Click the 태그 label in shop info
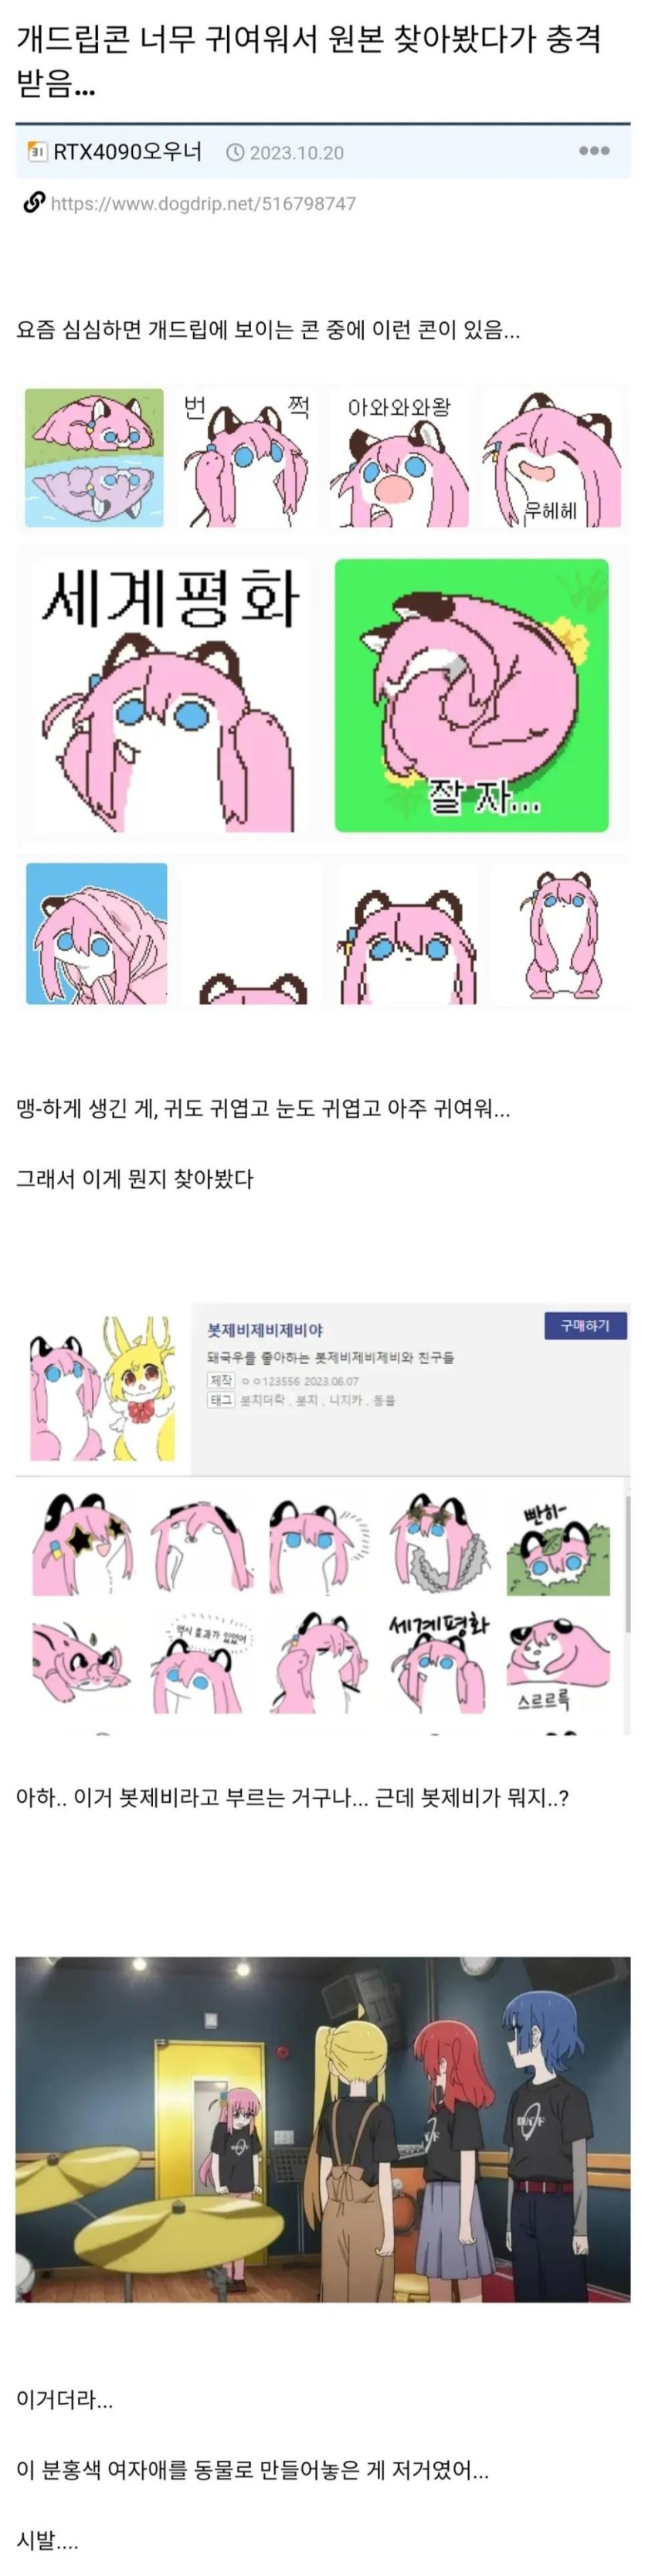Screen dimensions: 645x2576 pyautogui.click(x=220, y=1400)
